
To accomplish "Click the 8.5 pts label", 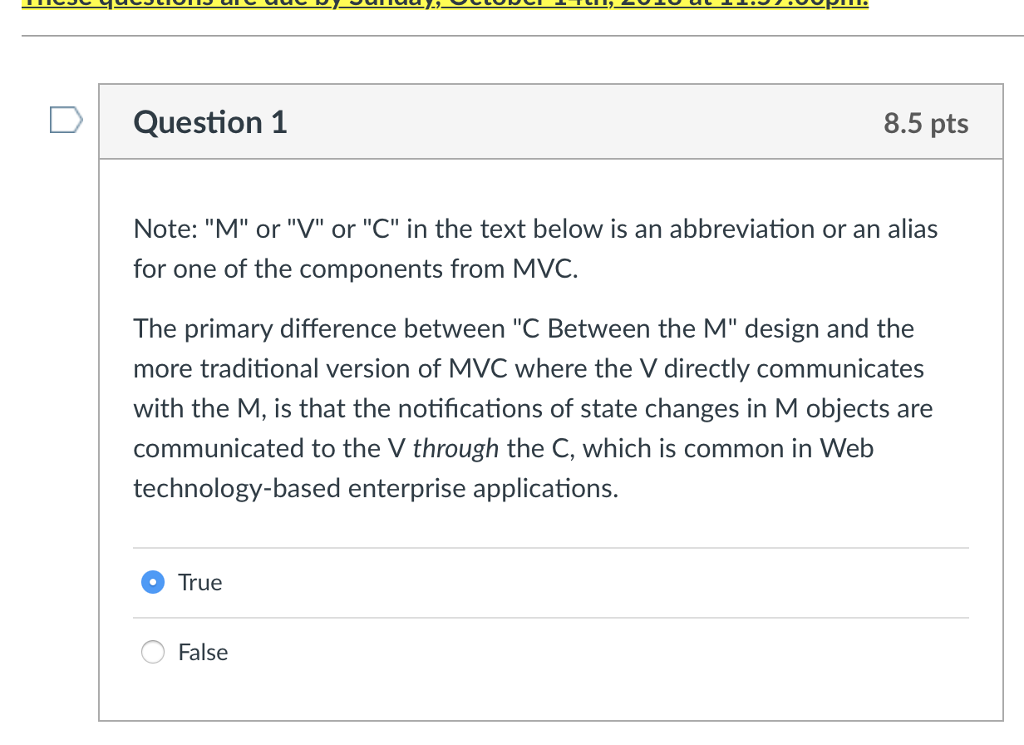I will coord(926,123).
